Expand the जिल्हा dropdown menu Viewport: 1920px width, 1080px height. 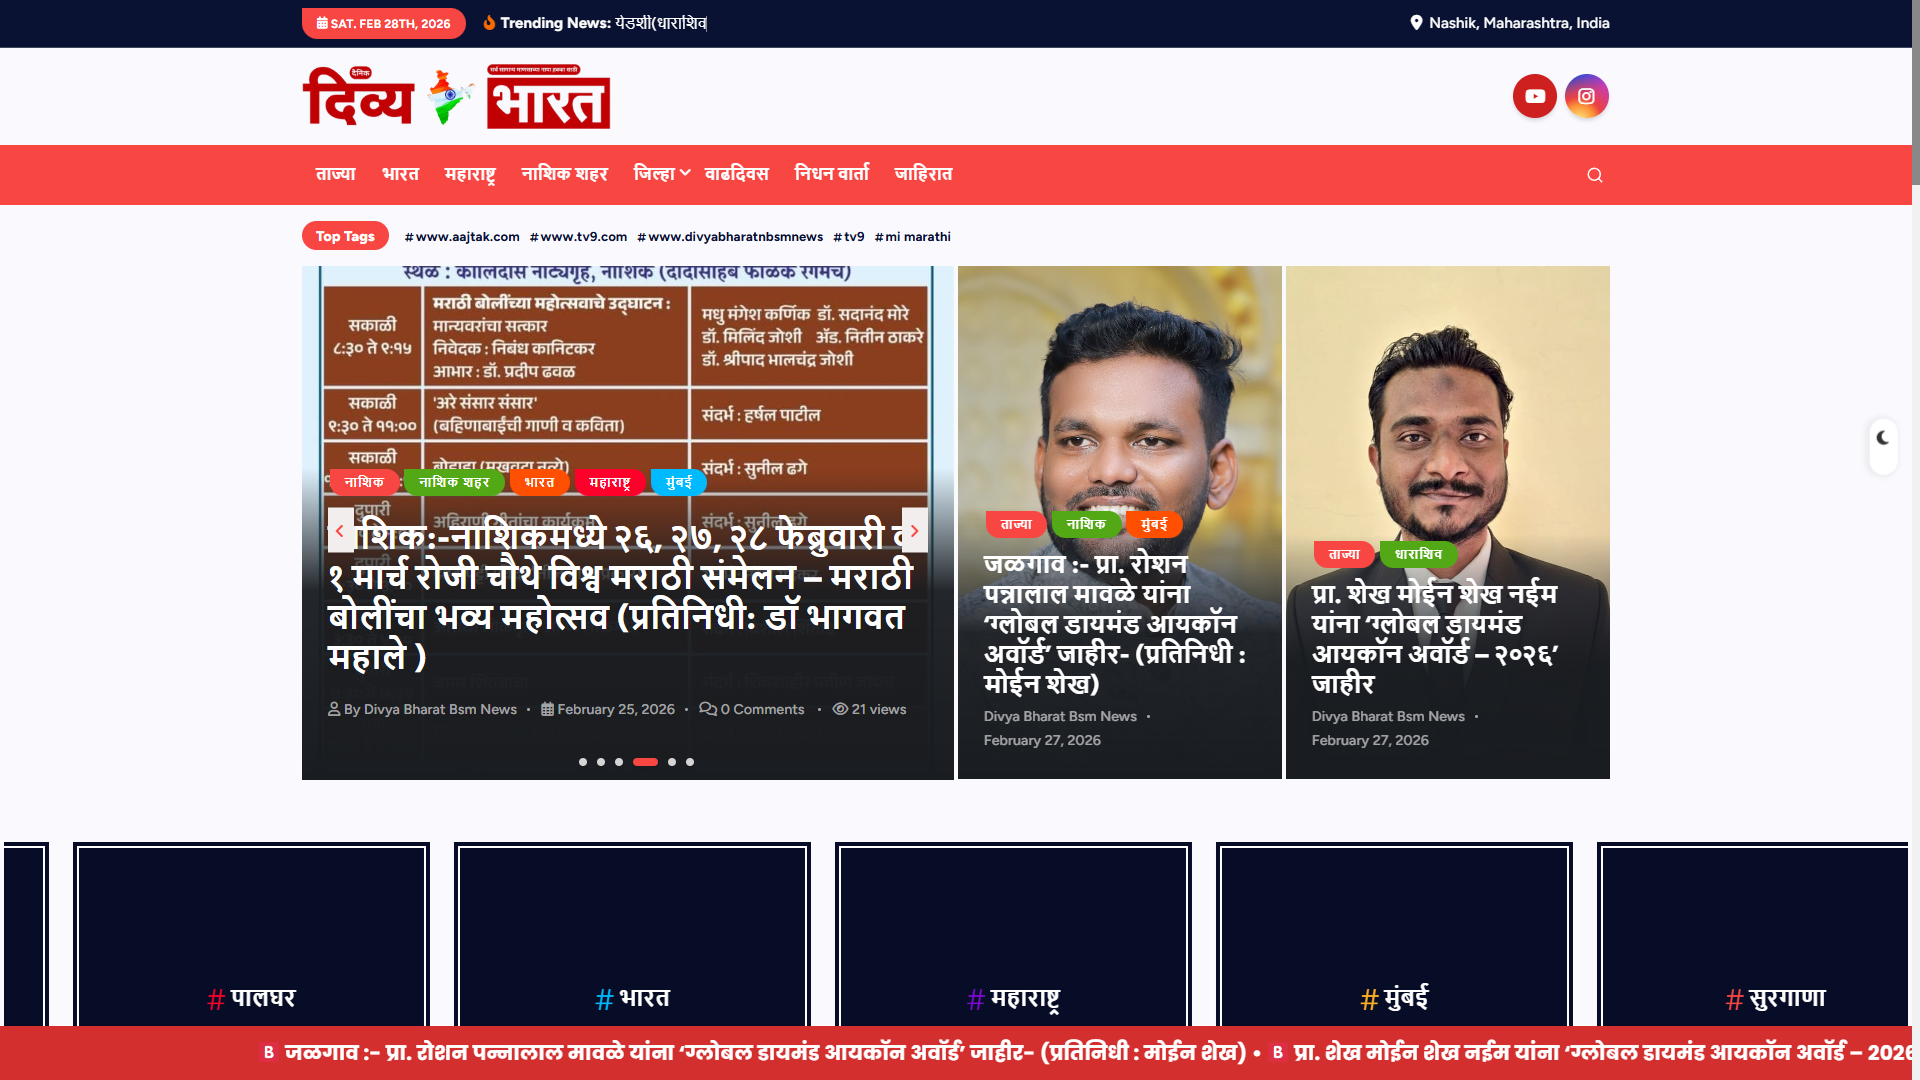click(x=661, y=174)
